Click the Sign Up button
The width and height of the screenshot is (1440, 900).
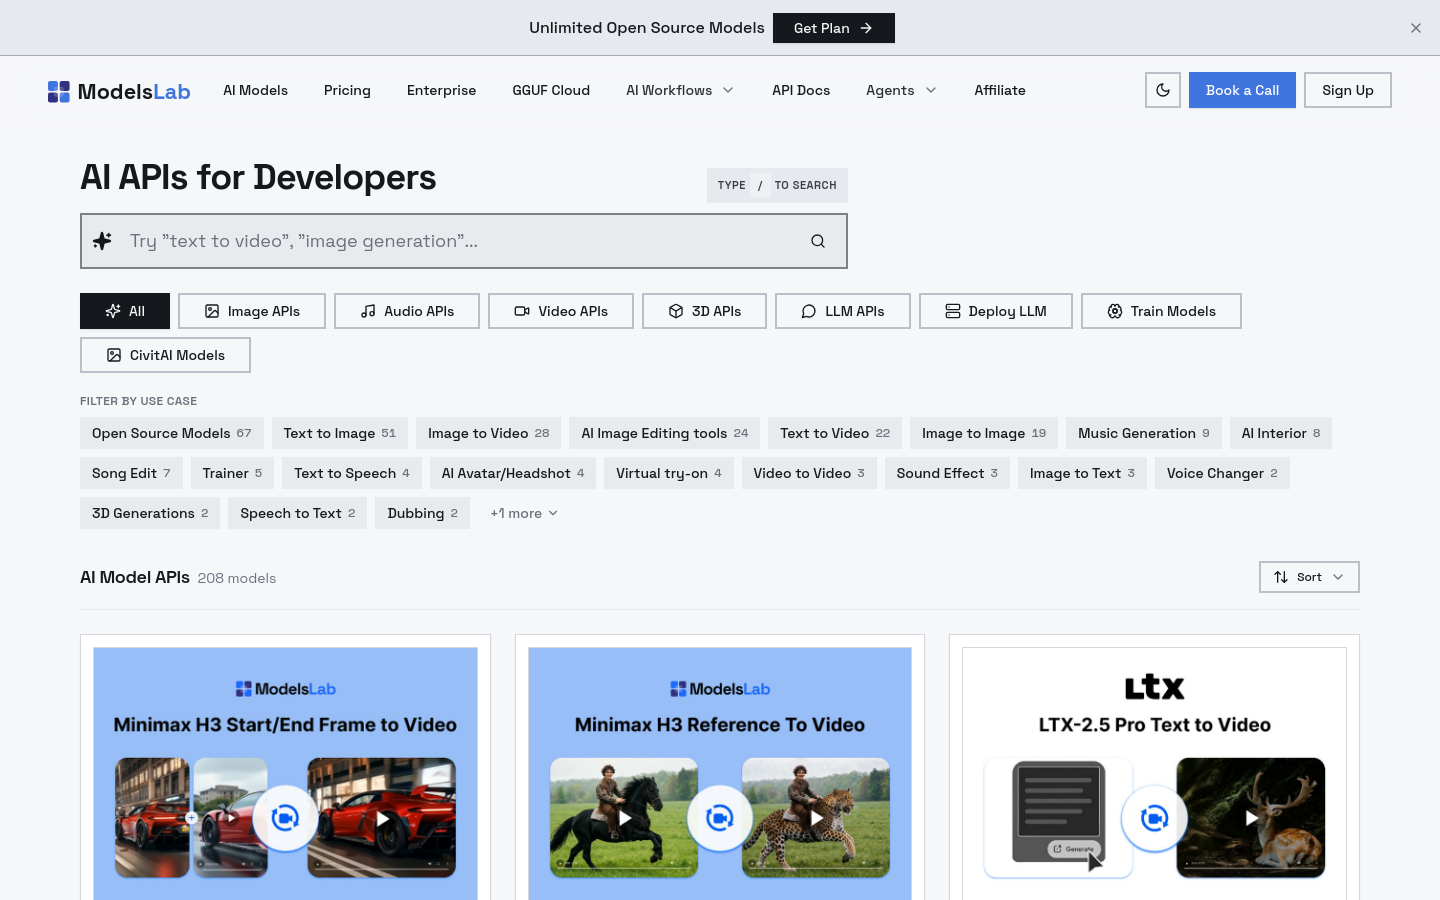[1347, 90]
